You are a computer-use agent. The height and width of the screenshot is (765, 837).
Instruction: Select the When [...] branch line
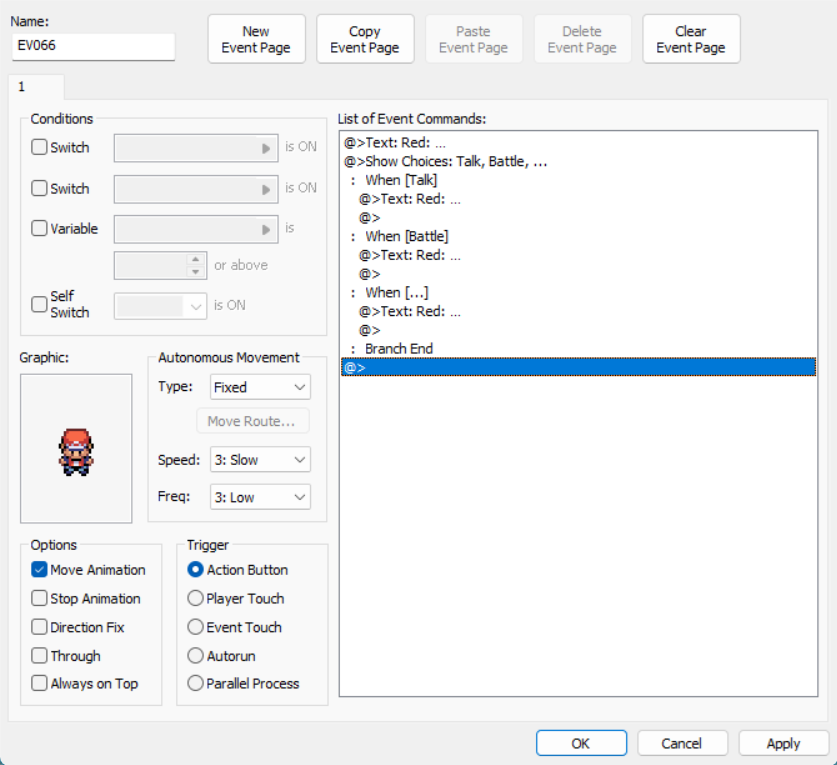pos(578,293)
